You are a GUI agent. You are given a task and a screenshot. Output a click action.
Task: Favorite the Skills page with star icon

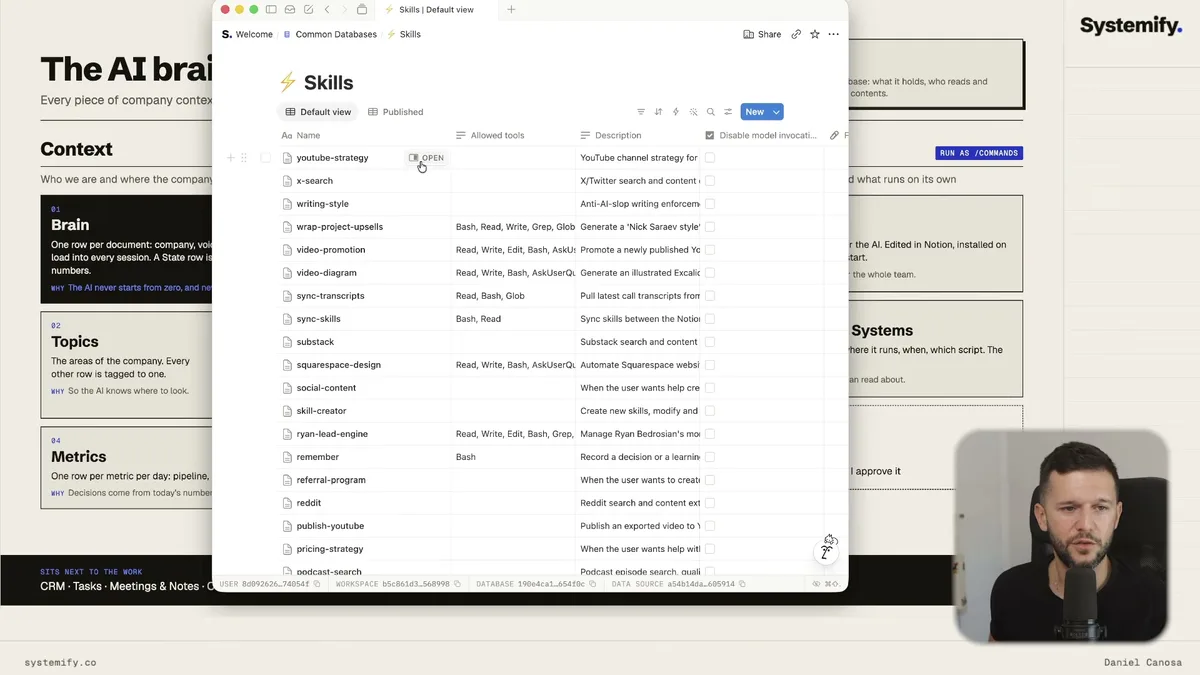pos(815,34)
